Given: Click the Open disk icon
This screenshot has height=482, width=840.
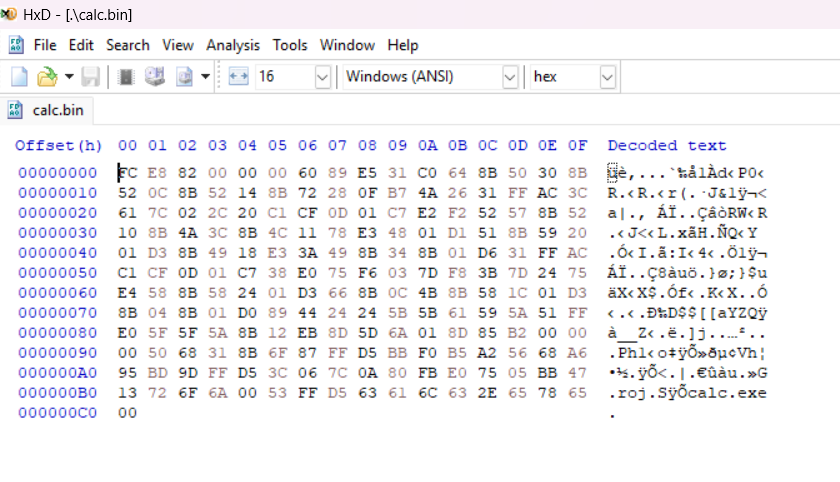Looking at the screenshot, I should 154,77.
